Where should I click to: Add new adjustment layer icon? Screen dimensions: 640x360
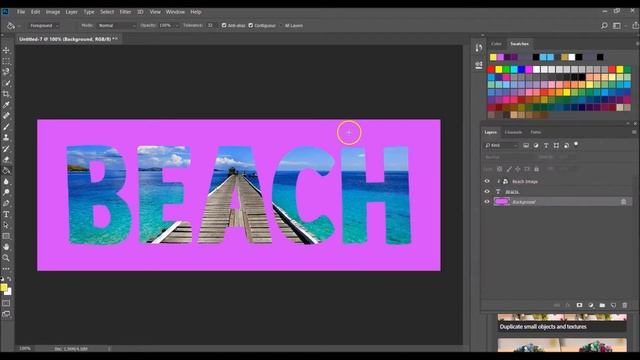pyautogui.click(x=591, y=305)
